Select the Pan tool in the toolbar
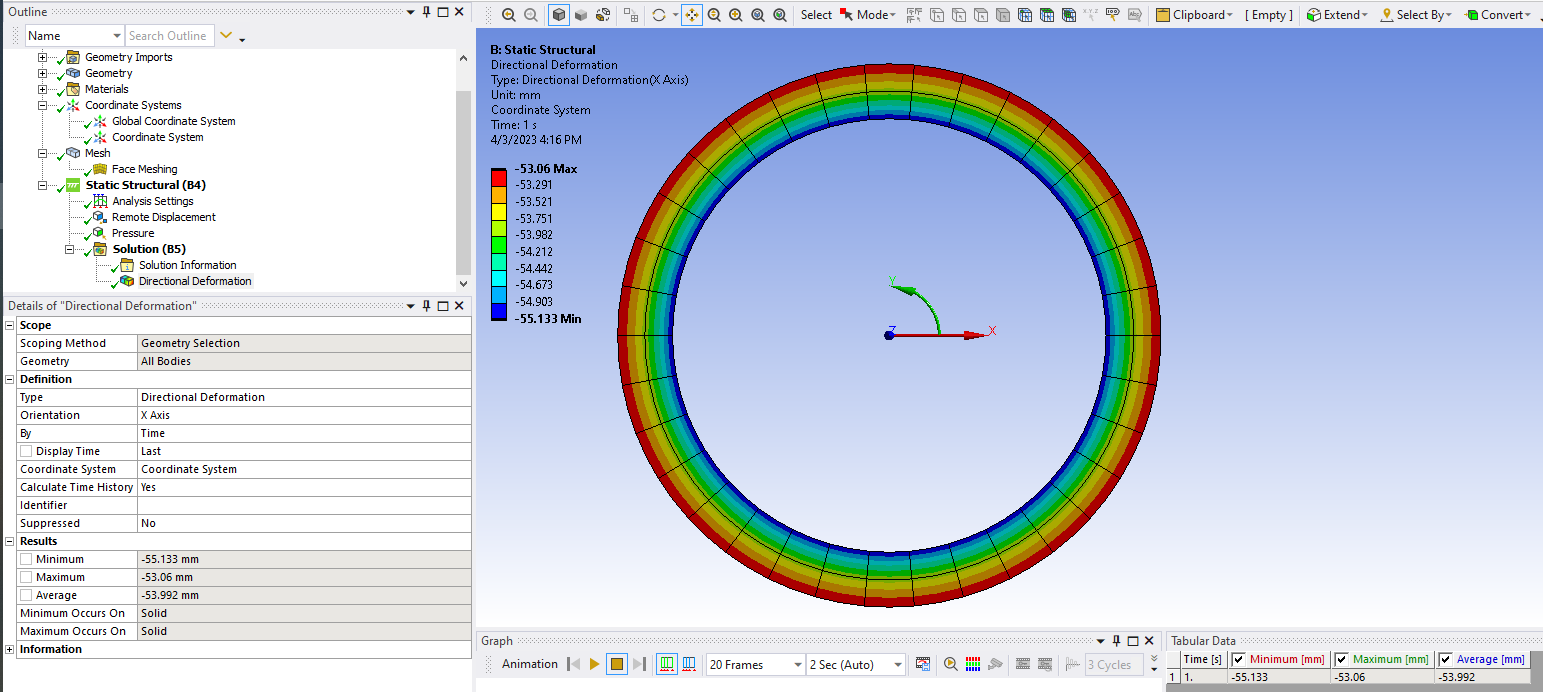This screenshot has width=1543, height=692. point(692,15)
